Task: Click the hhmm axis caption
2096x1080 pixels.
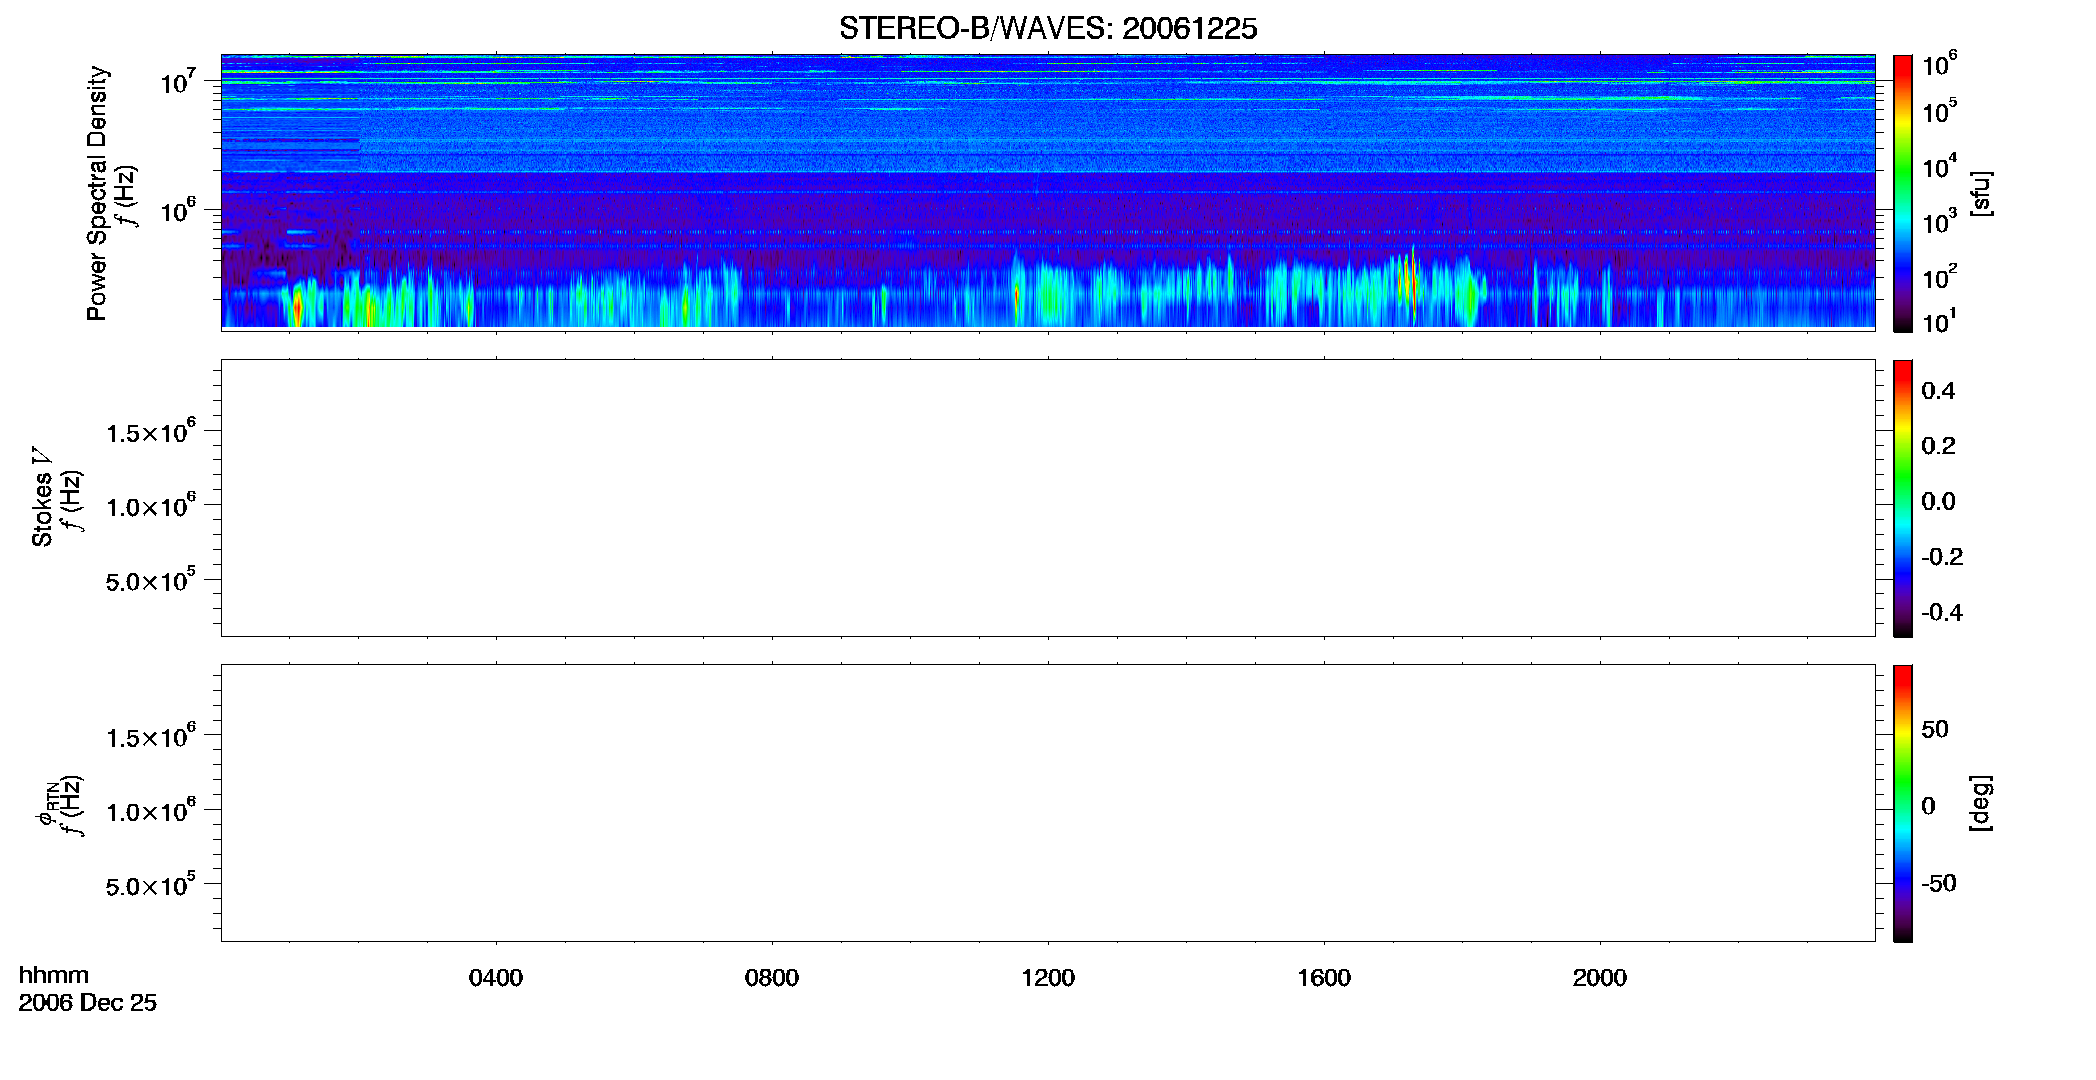Action: 54,976
